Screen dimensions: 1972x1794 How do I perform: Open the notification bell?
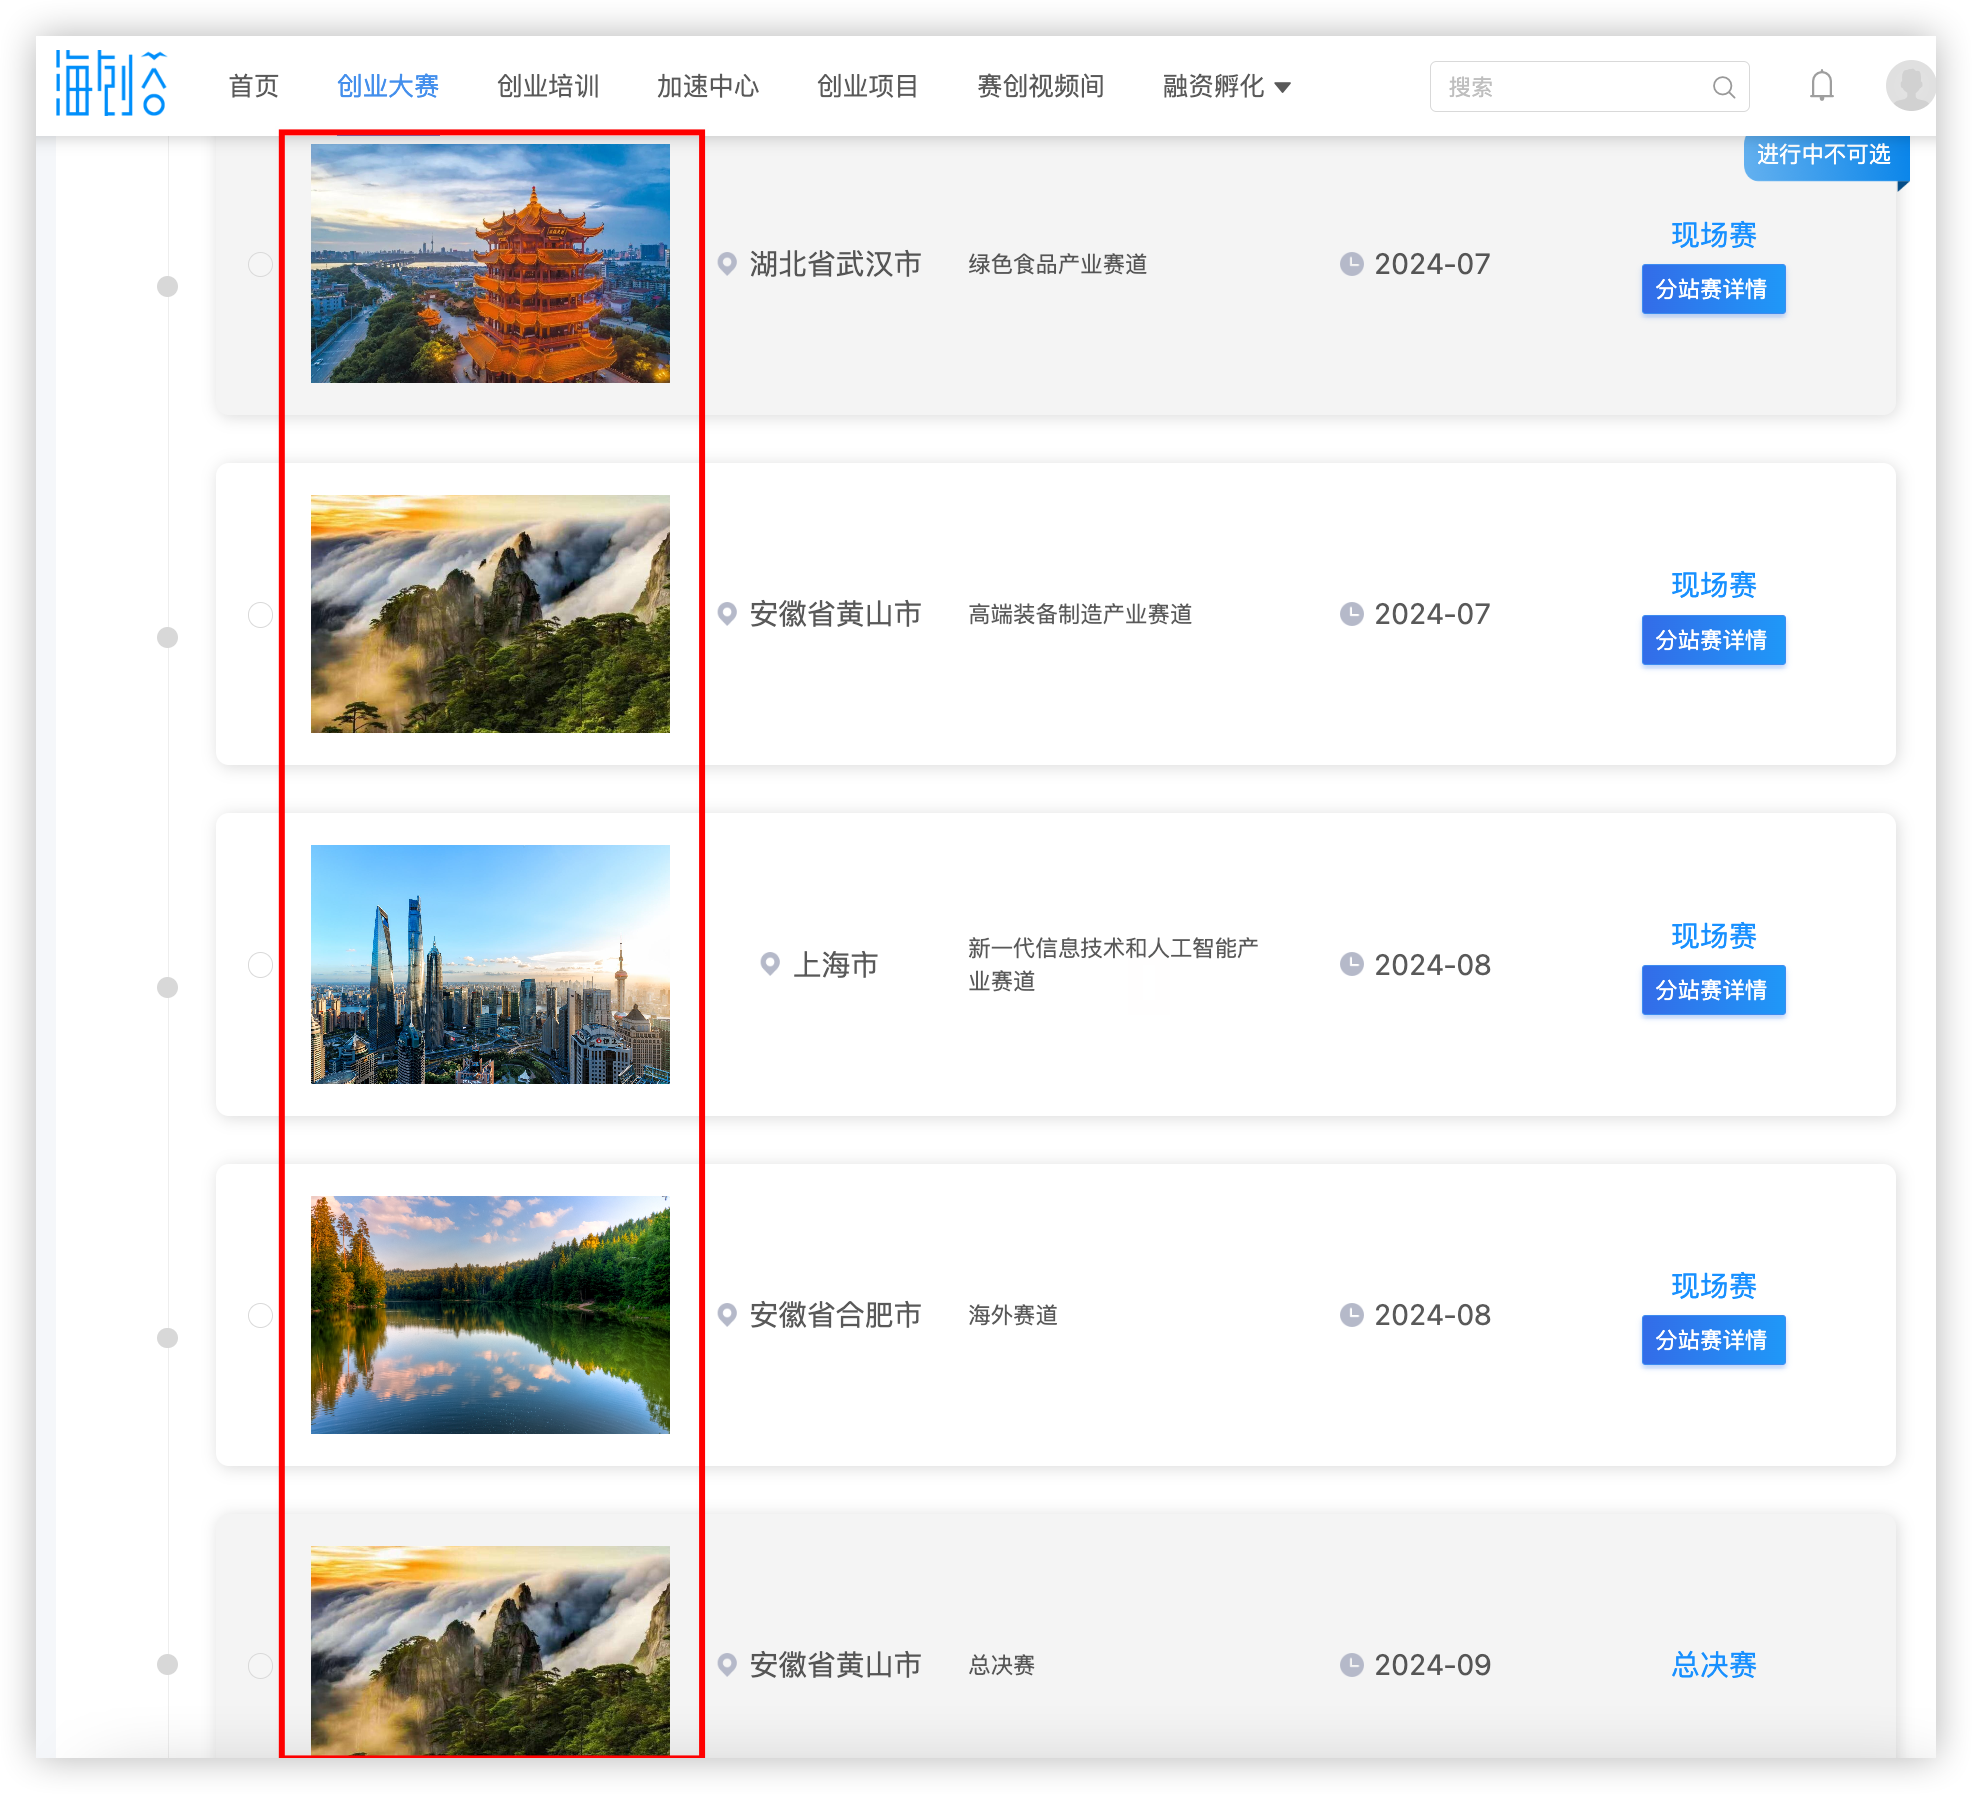pos(1821,86)
